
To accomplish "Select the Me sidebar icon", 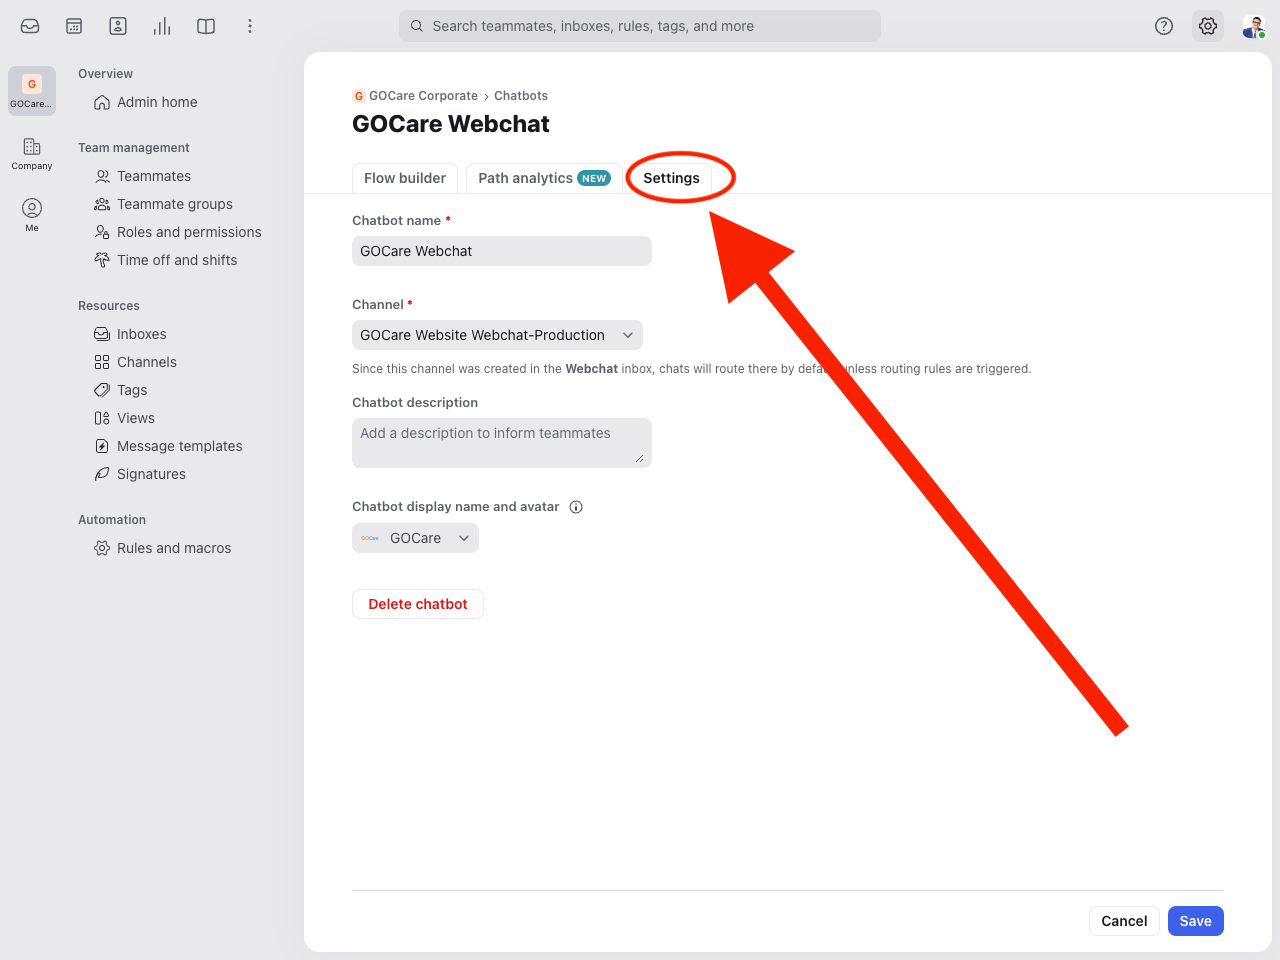I will point(32,214).
